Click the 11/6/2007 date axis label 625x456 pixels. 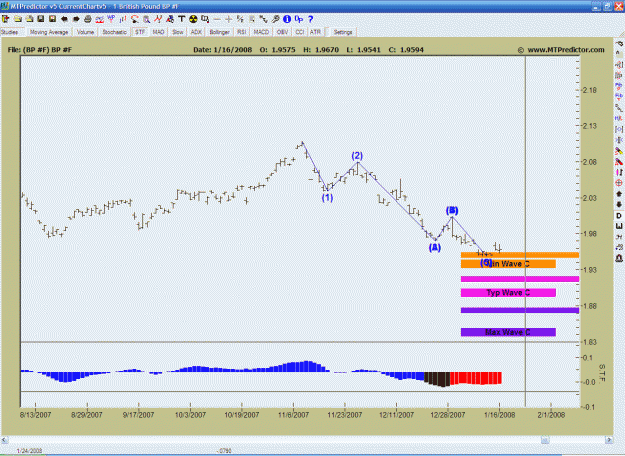coord(293,415)
